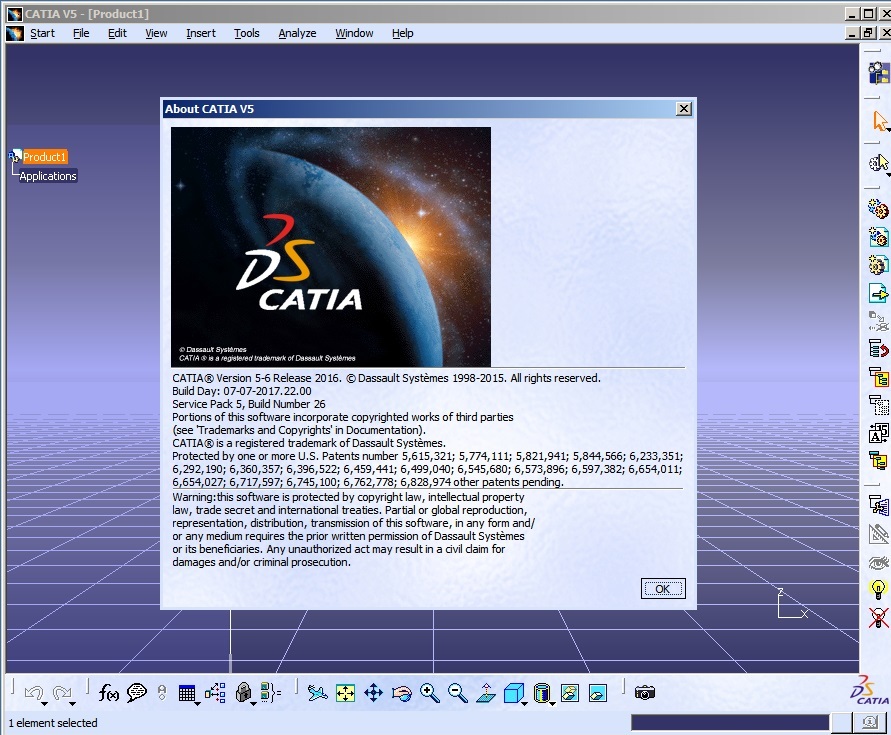The width and height of the screenshot is (891, 735).
Task: Click the compass axis in the viewport
Action: click(792, 604)
